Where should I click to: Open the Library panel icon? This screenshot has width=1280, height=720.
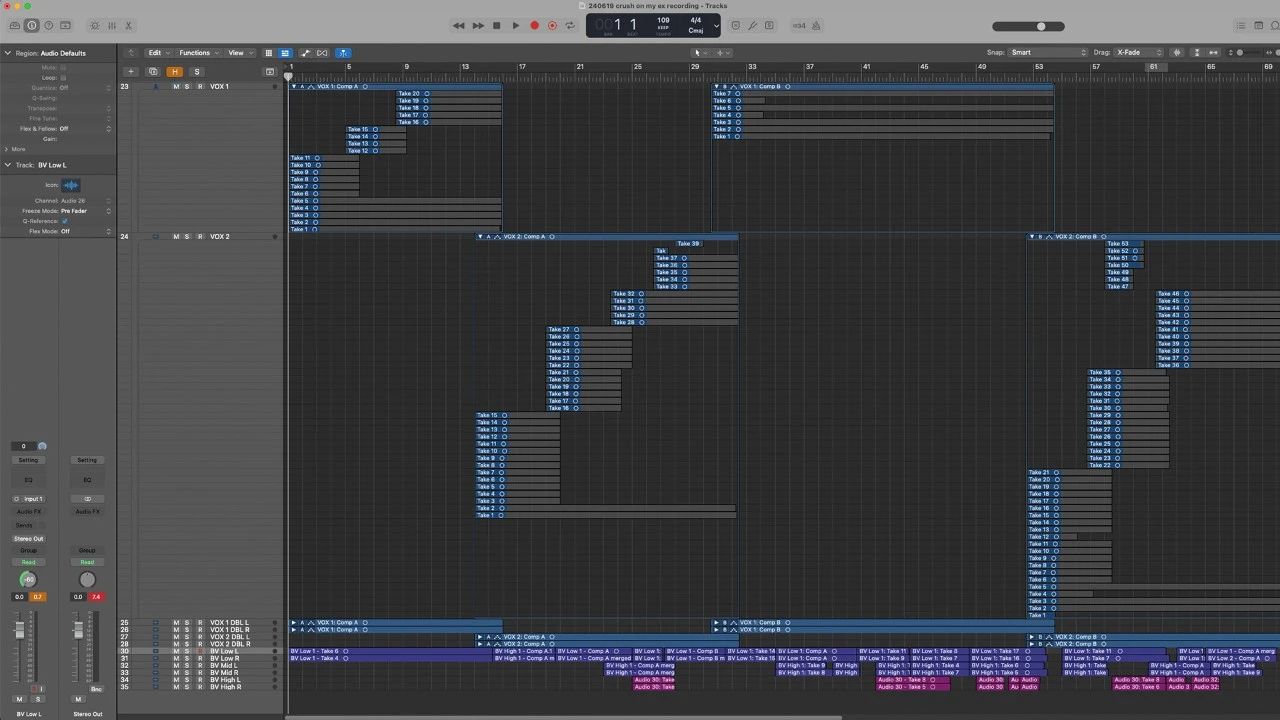pos(14,25)
